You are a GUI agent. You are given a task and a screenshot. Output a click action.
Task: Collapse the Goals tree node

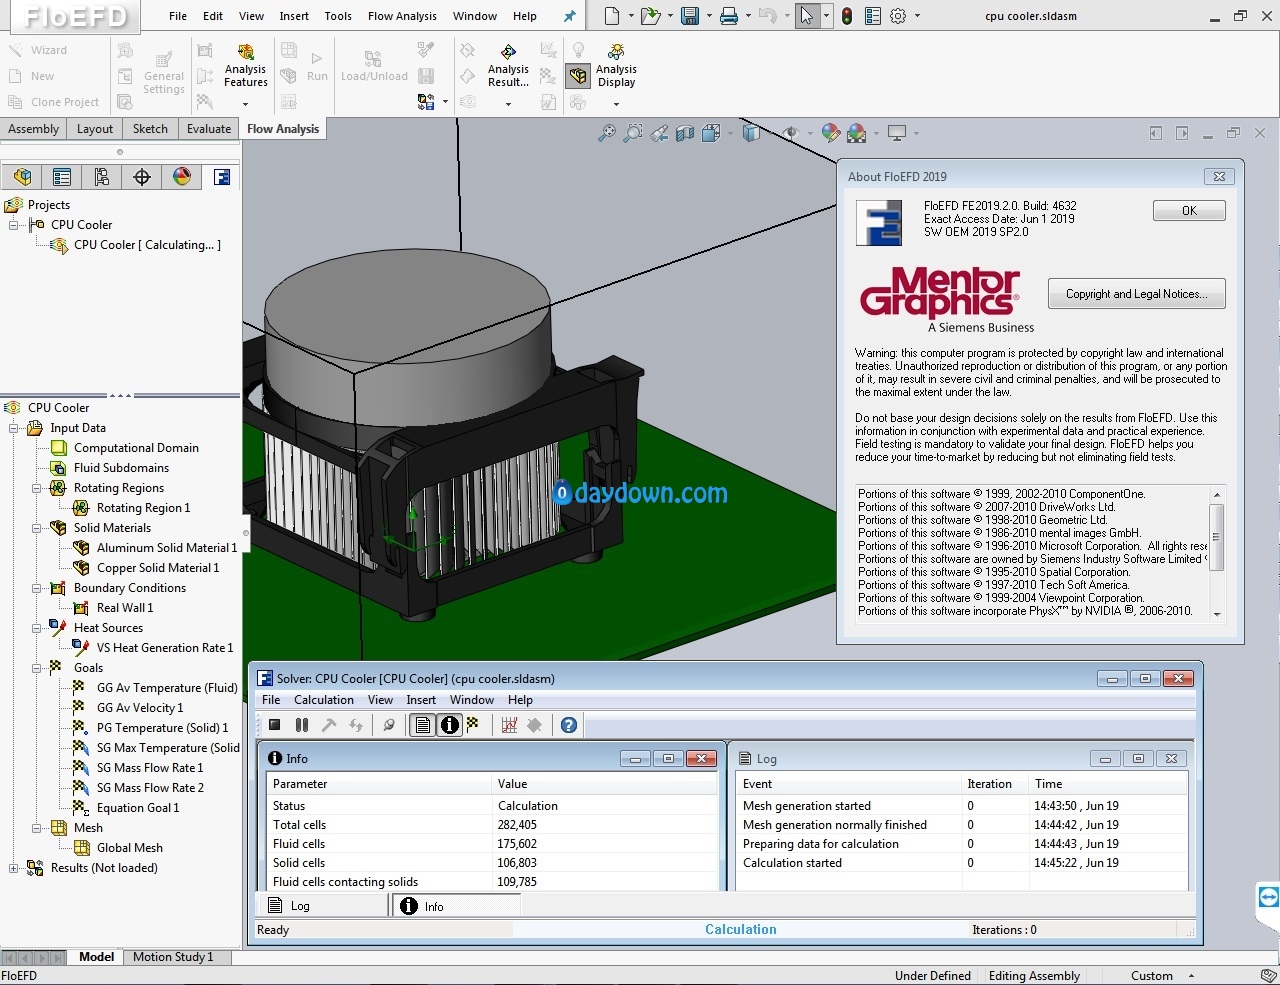[37, 668]
